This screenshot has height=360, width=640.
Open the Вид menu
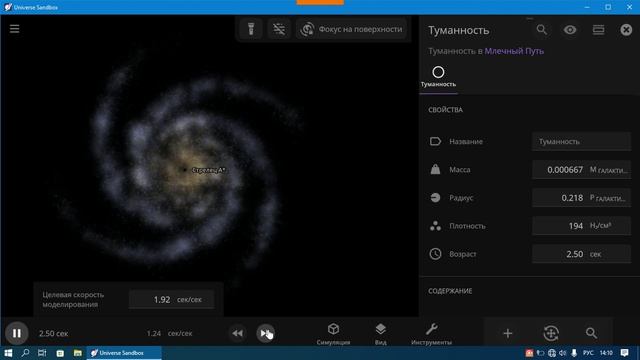pyautogui.click(x=380, y=334)
